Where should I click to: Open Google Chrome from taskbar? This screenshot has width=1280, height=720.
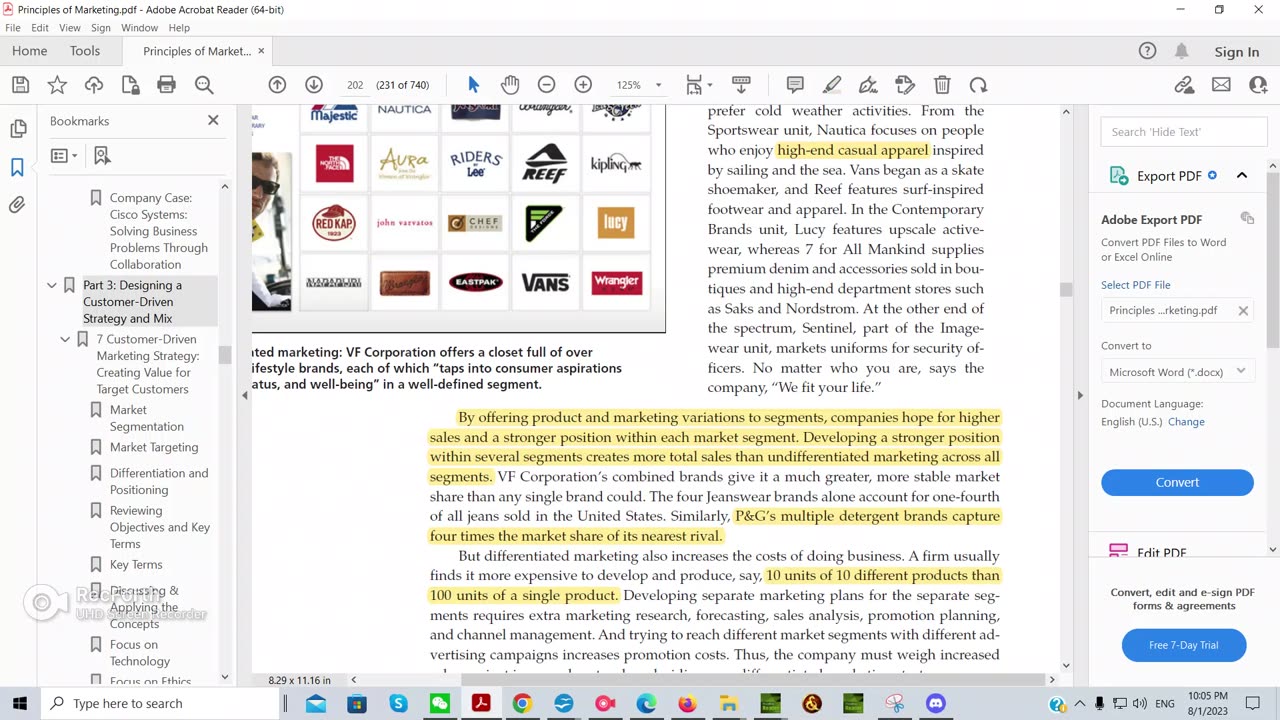[522, 704]
